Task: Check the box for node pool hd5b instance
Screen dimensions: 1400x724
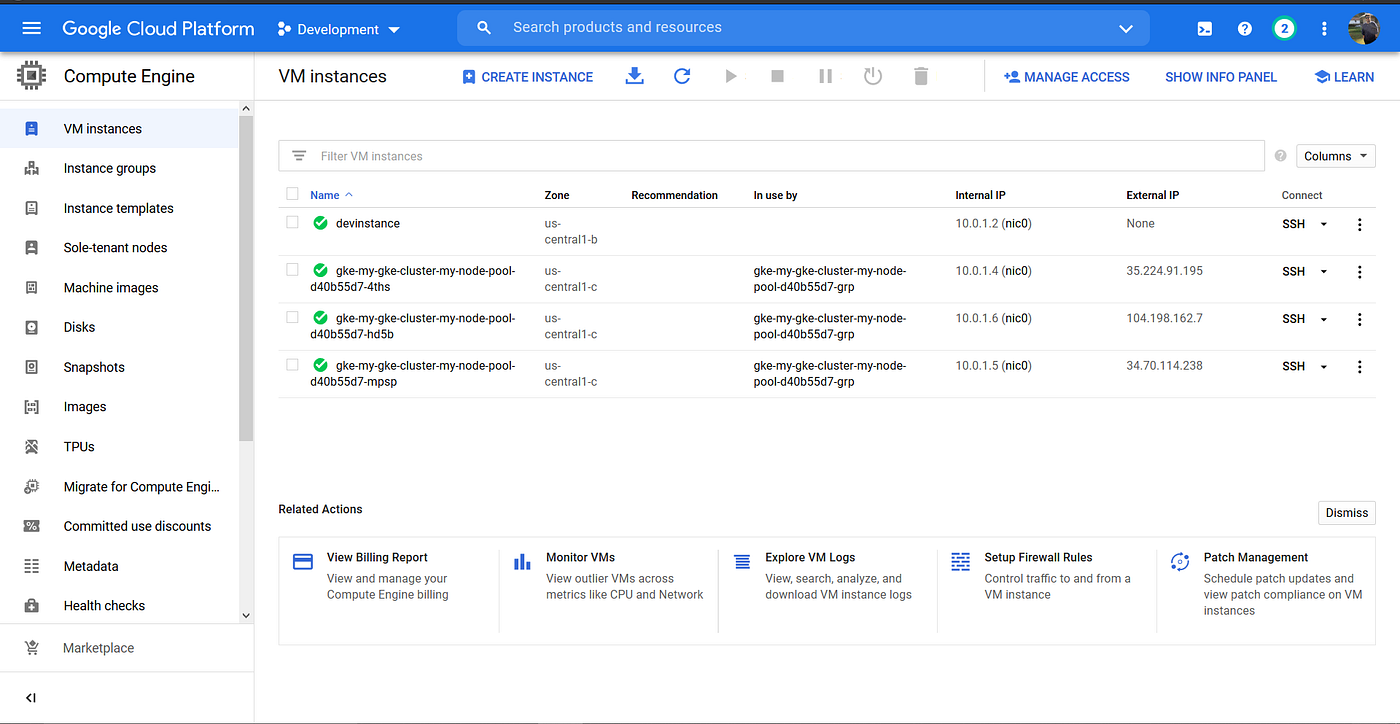Action: (x=292, y=317)
